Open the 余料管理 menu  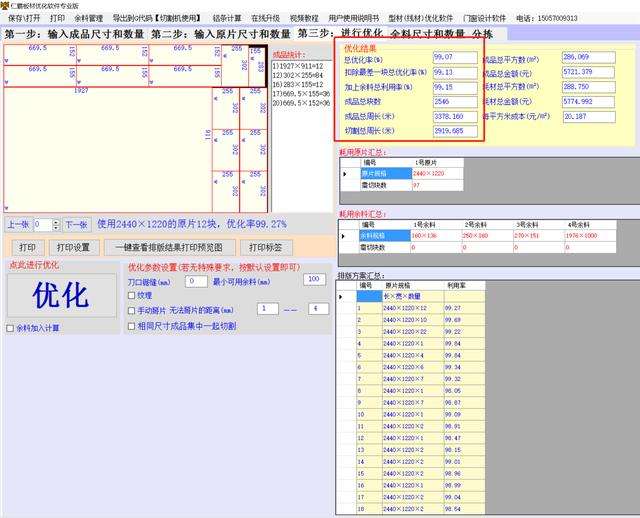point(89,18)
